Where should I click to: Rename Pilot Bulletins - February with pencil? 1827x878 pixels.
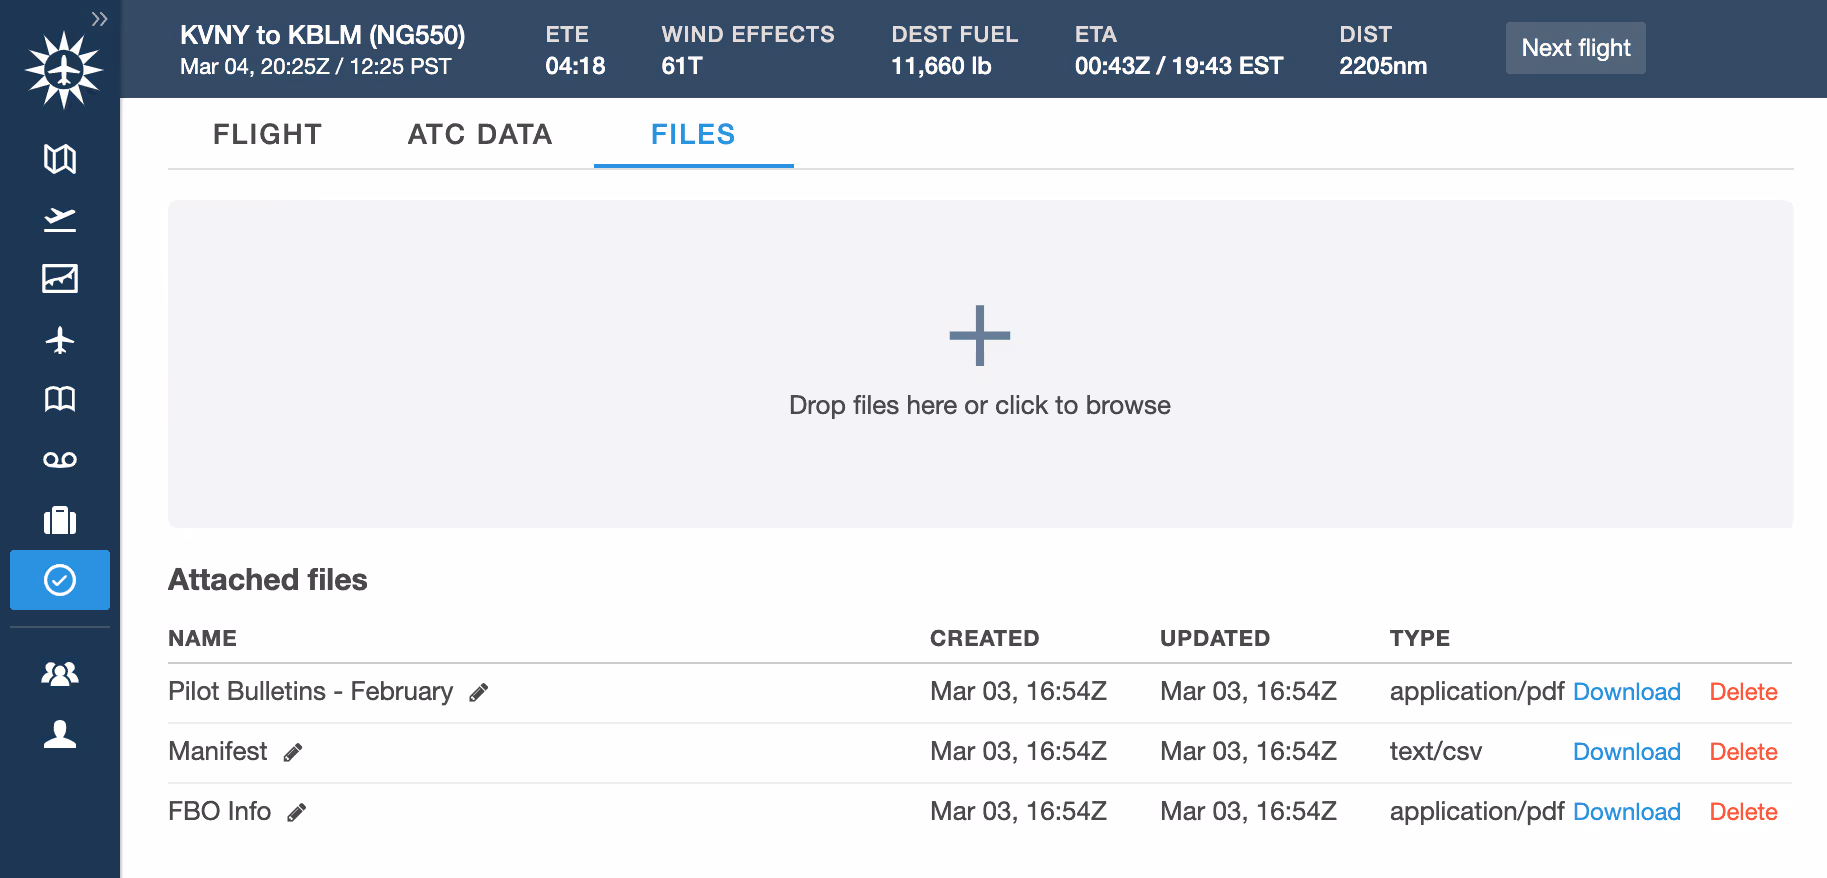tap(479, 692)
